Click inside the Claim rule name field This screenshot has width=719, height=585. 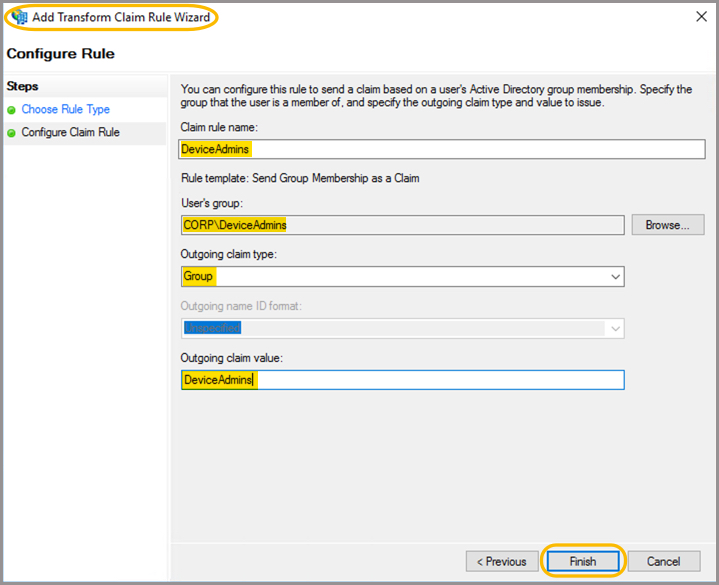[x=442, y=149]
